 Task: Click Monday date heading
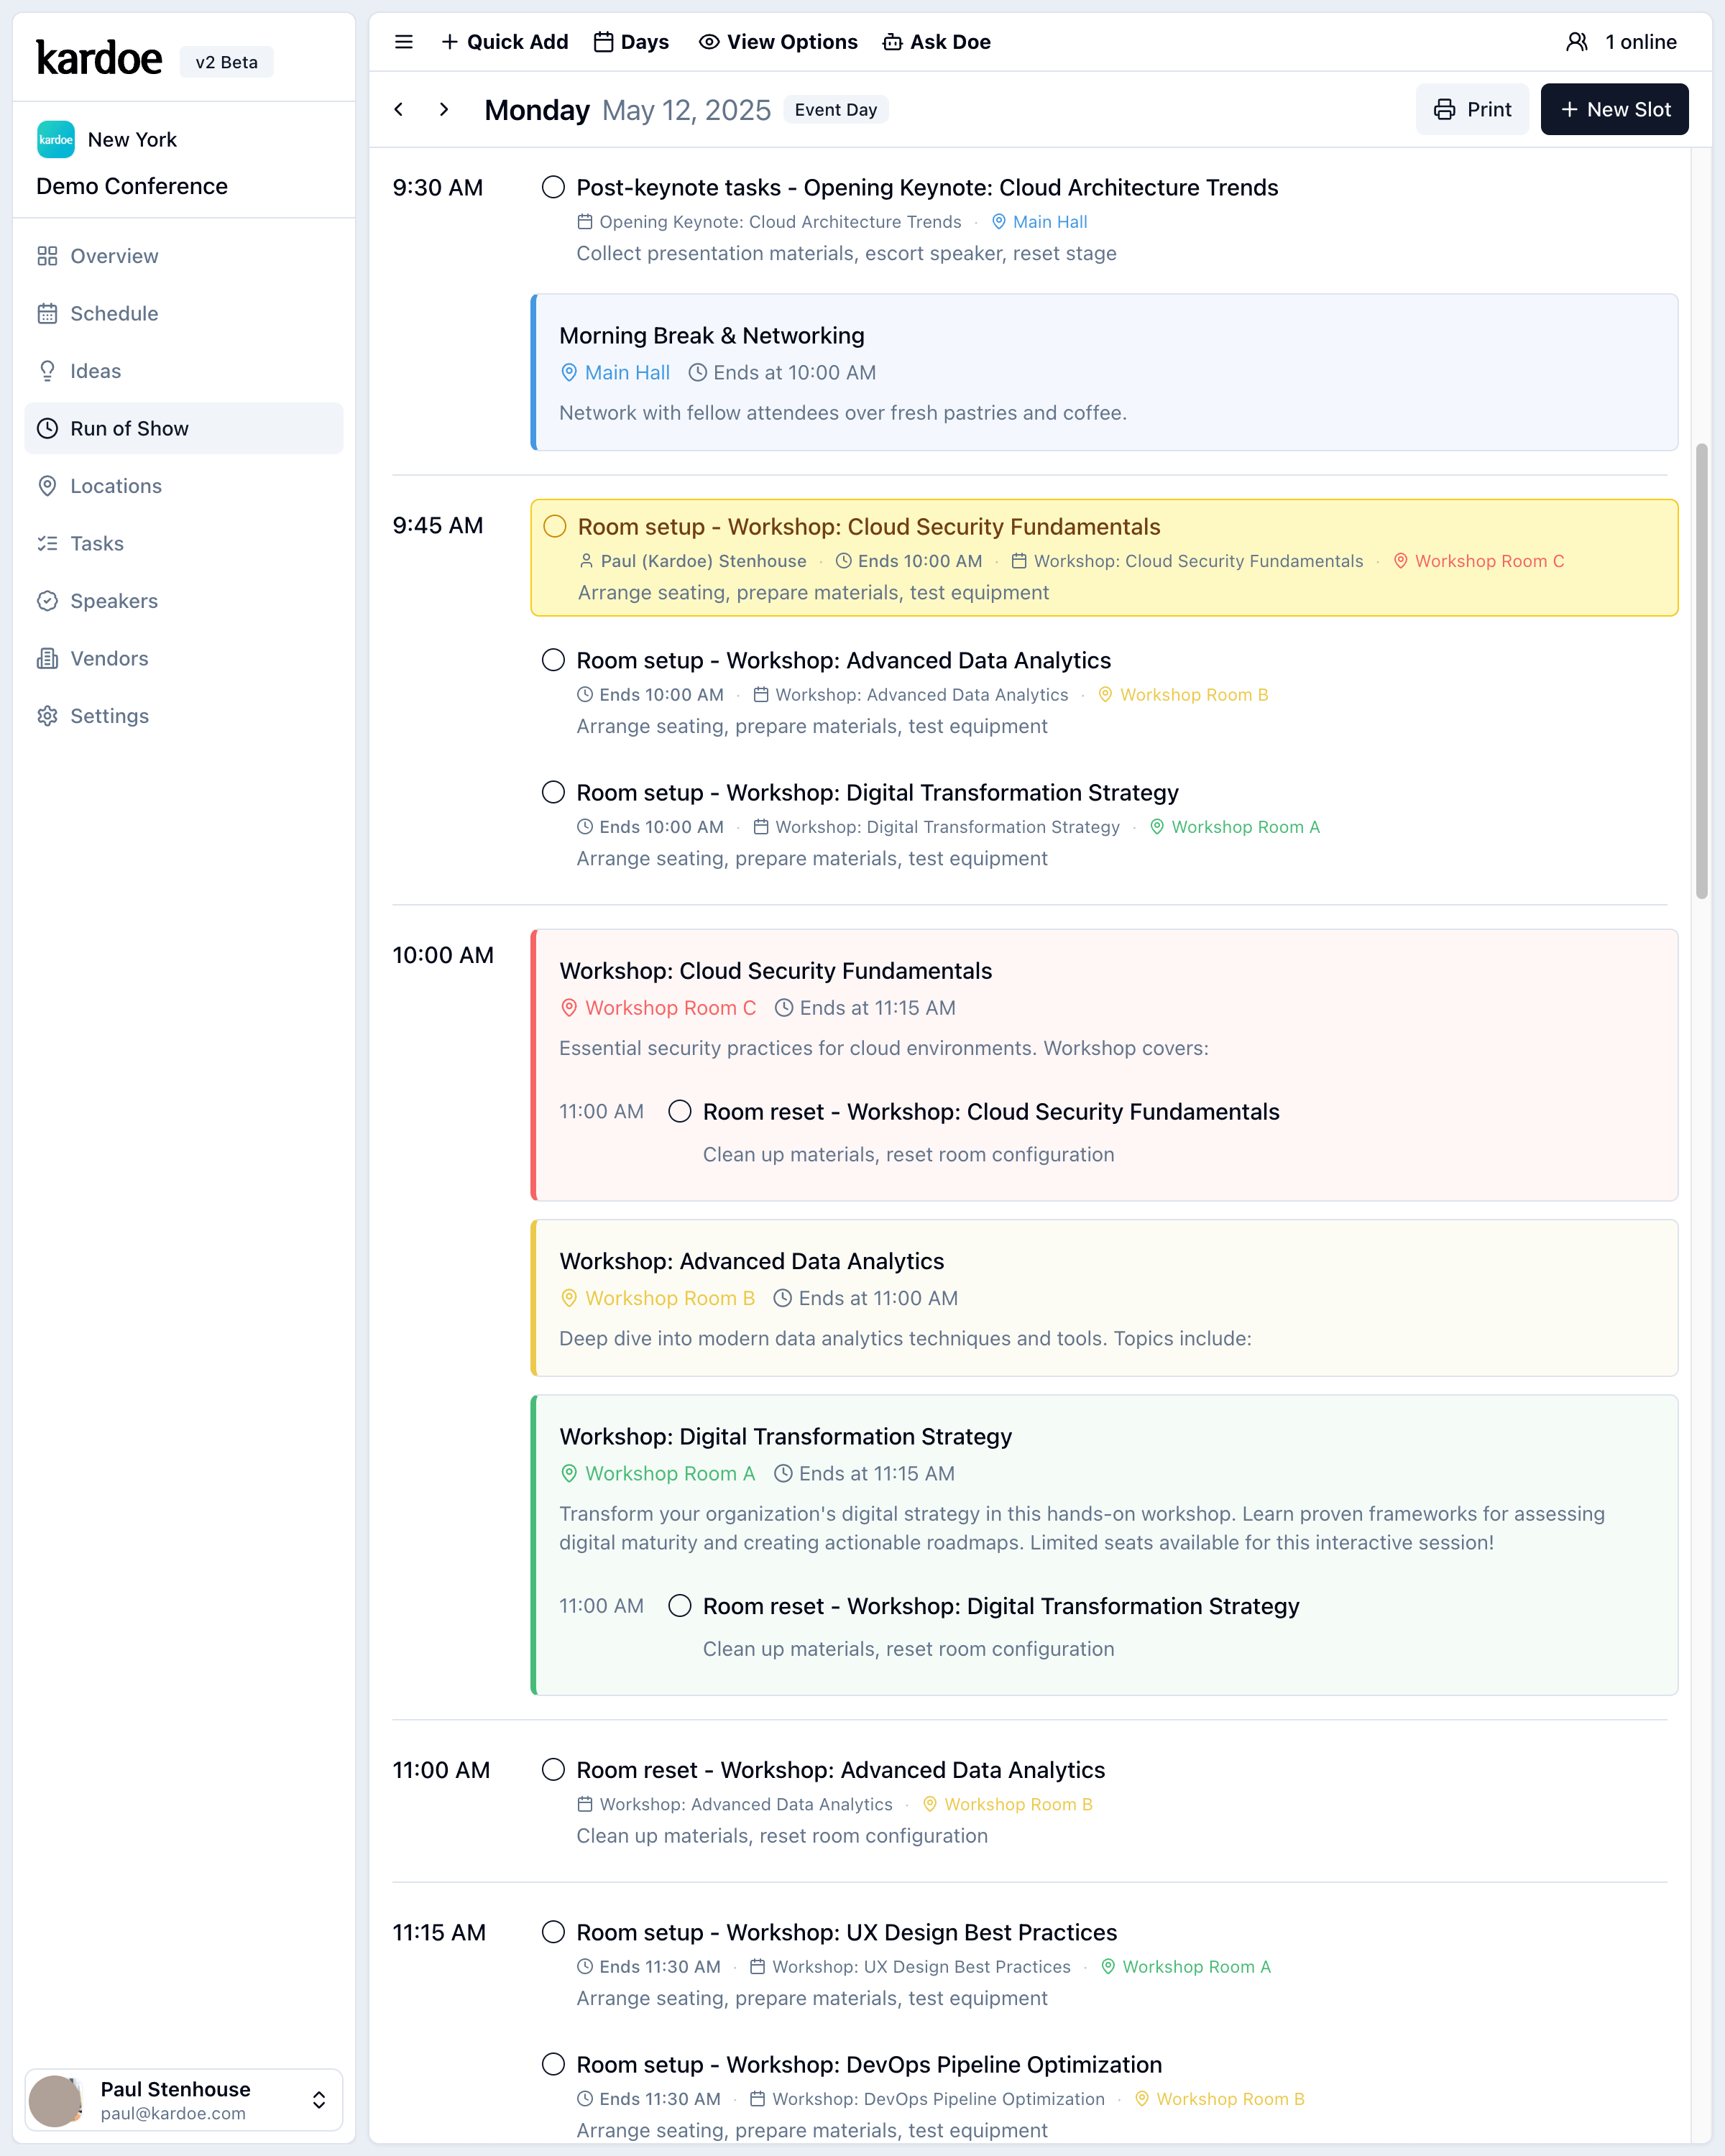pyautogui.click(x=537, y=110)
